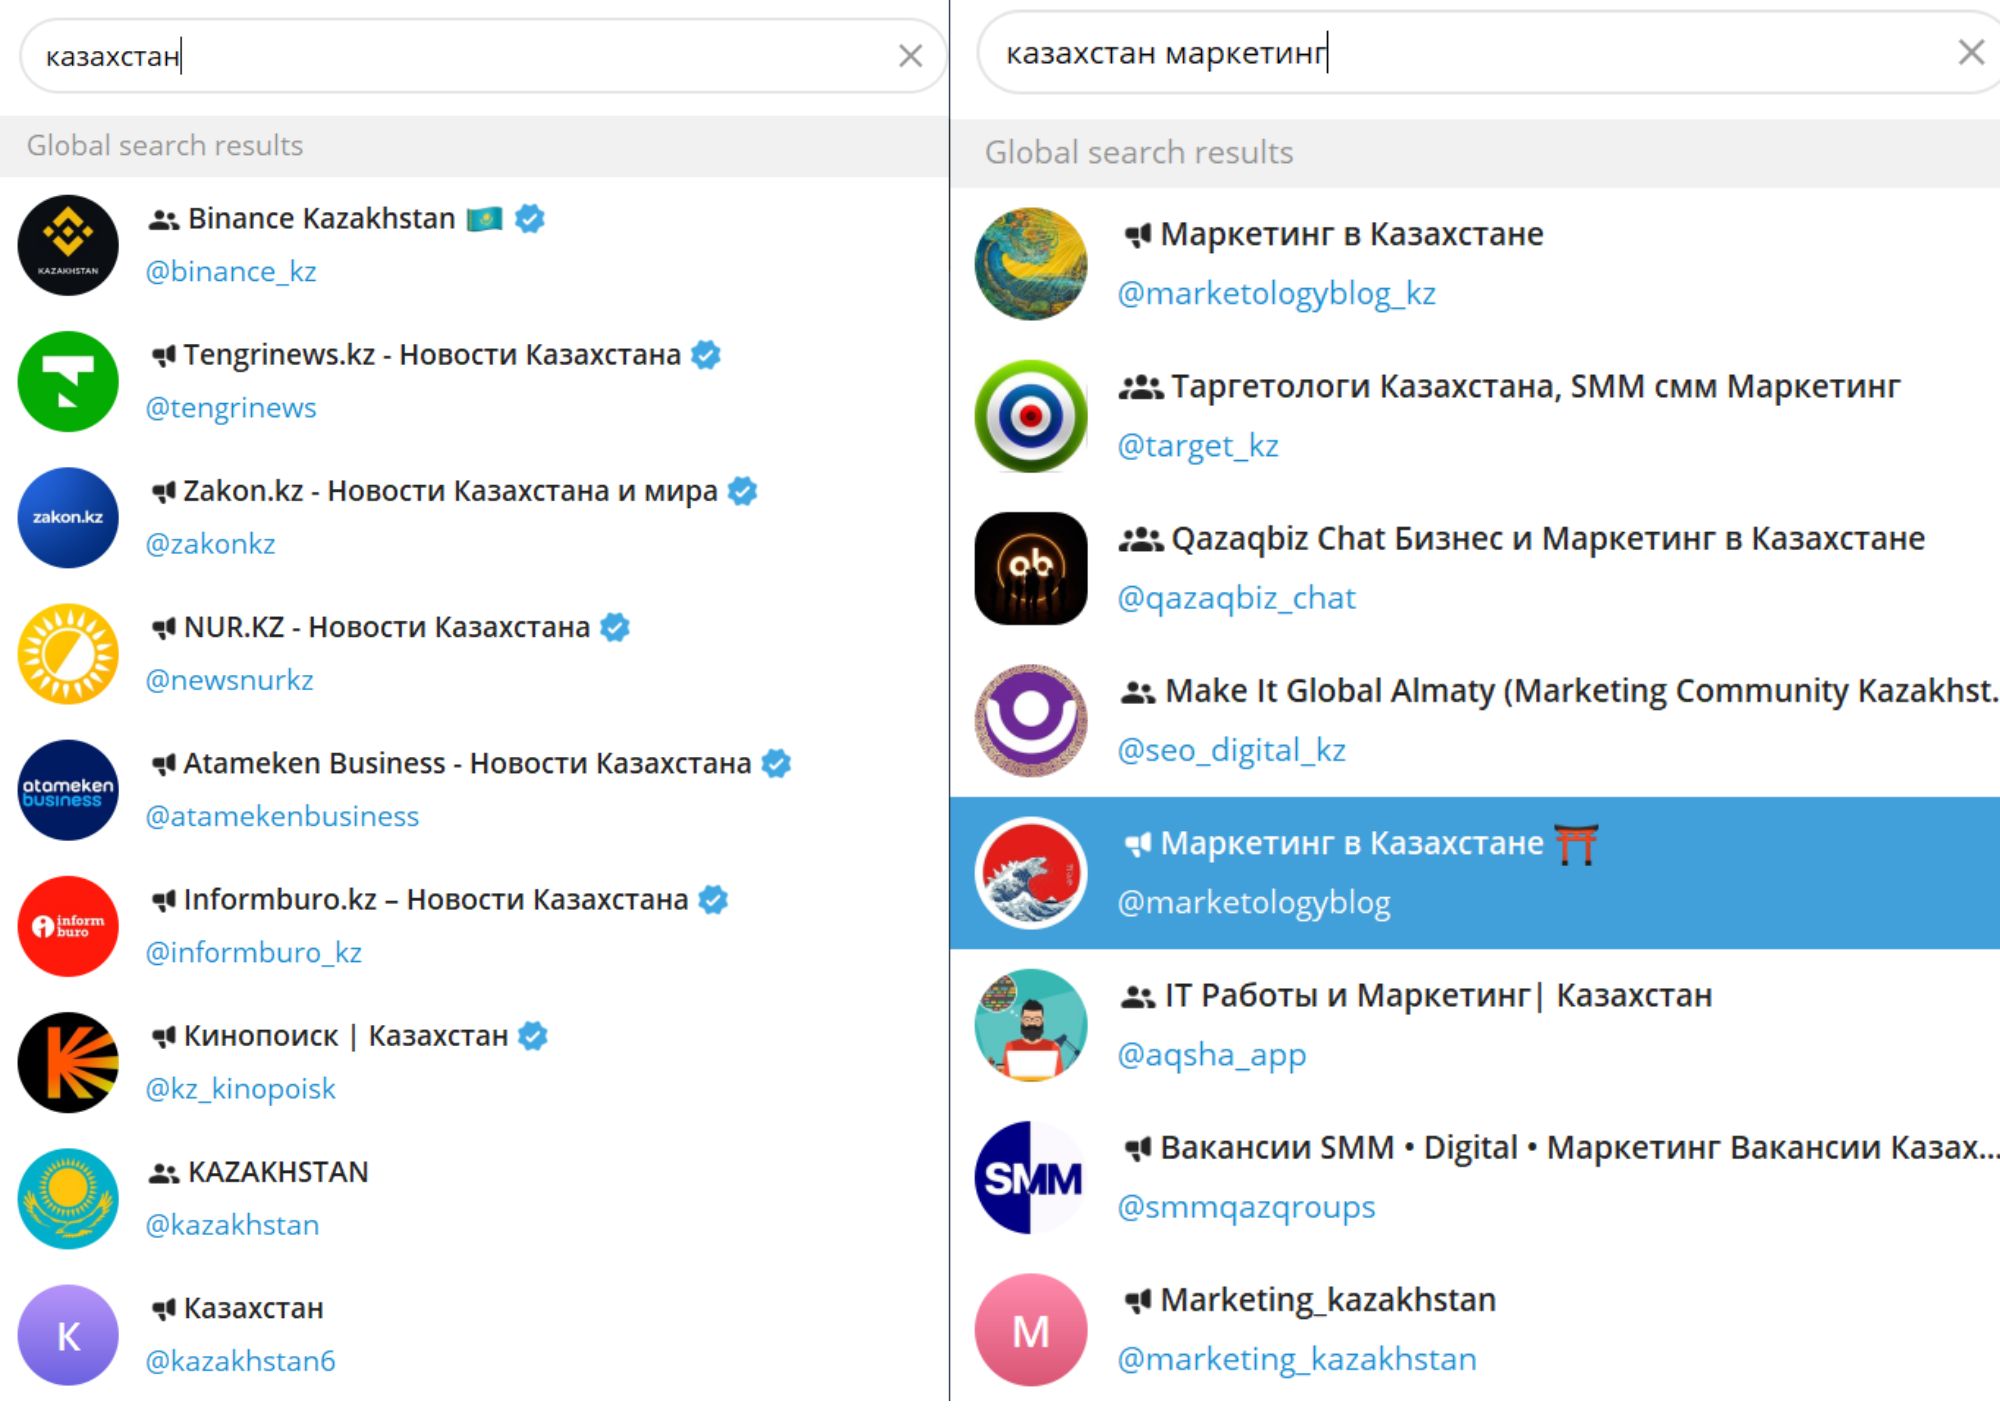The image size is (2000, 1414).
Task: Open the @zakonkz username link
Action: pos(210,544)
